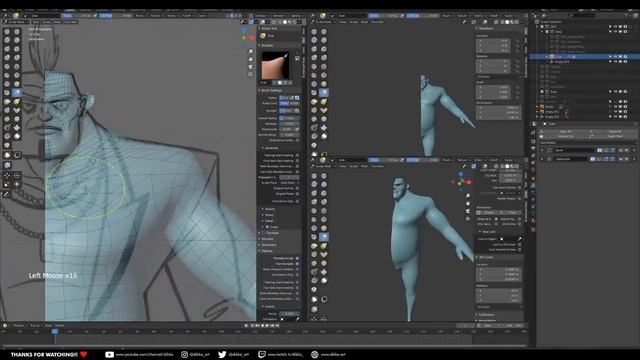
Task: Open Face Sets menu in left viewport header
Action: tap(70, 22)
